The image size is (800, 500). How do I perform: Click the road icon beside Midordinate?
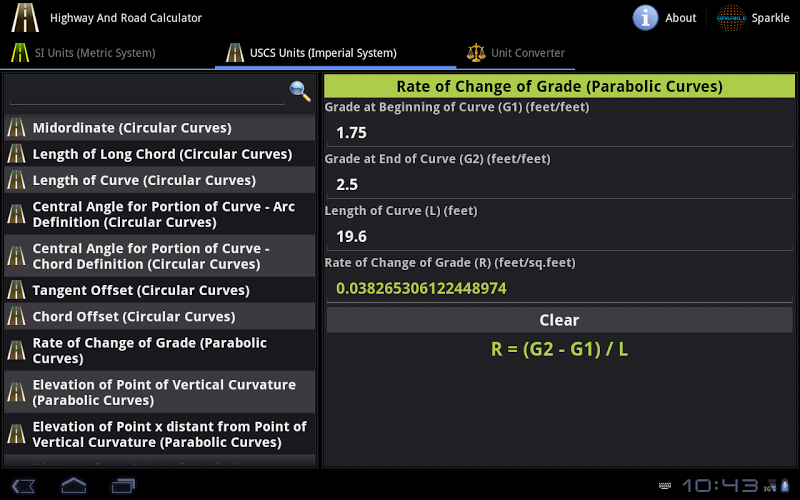[x=16, y=128]
